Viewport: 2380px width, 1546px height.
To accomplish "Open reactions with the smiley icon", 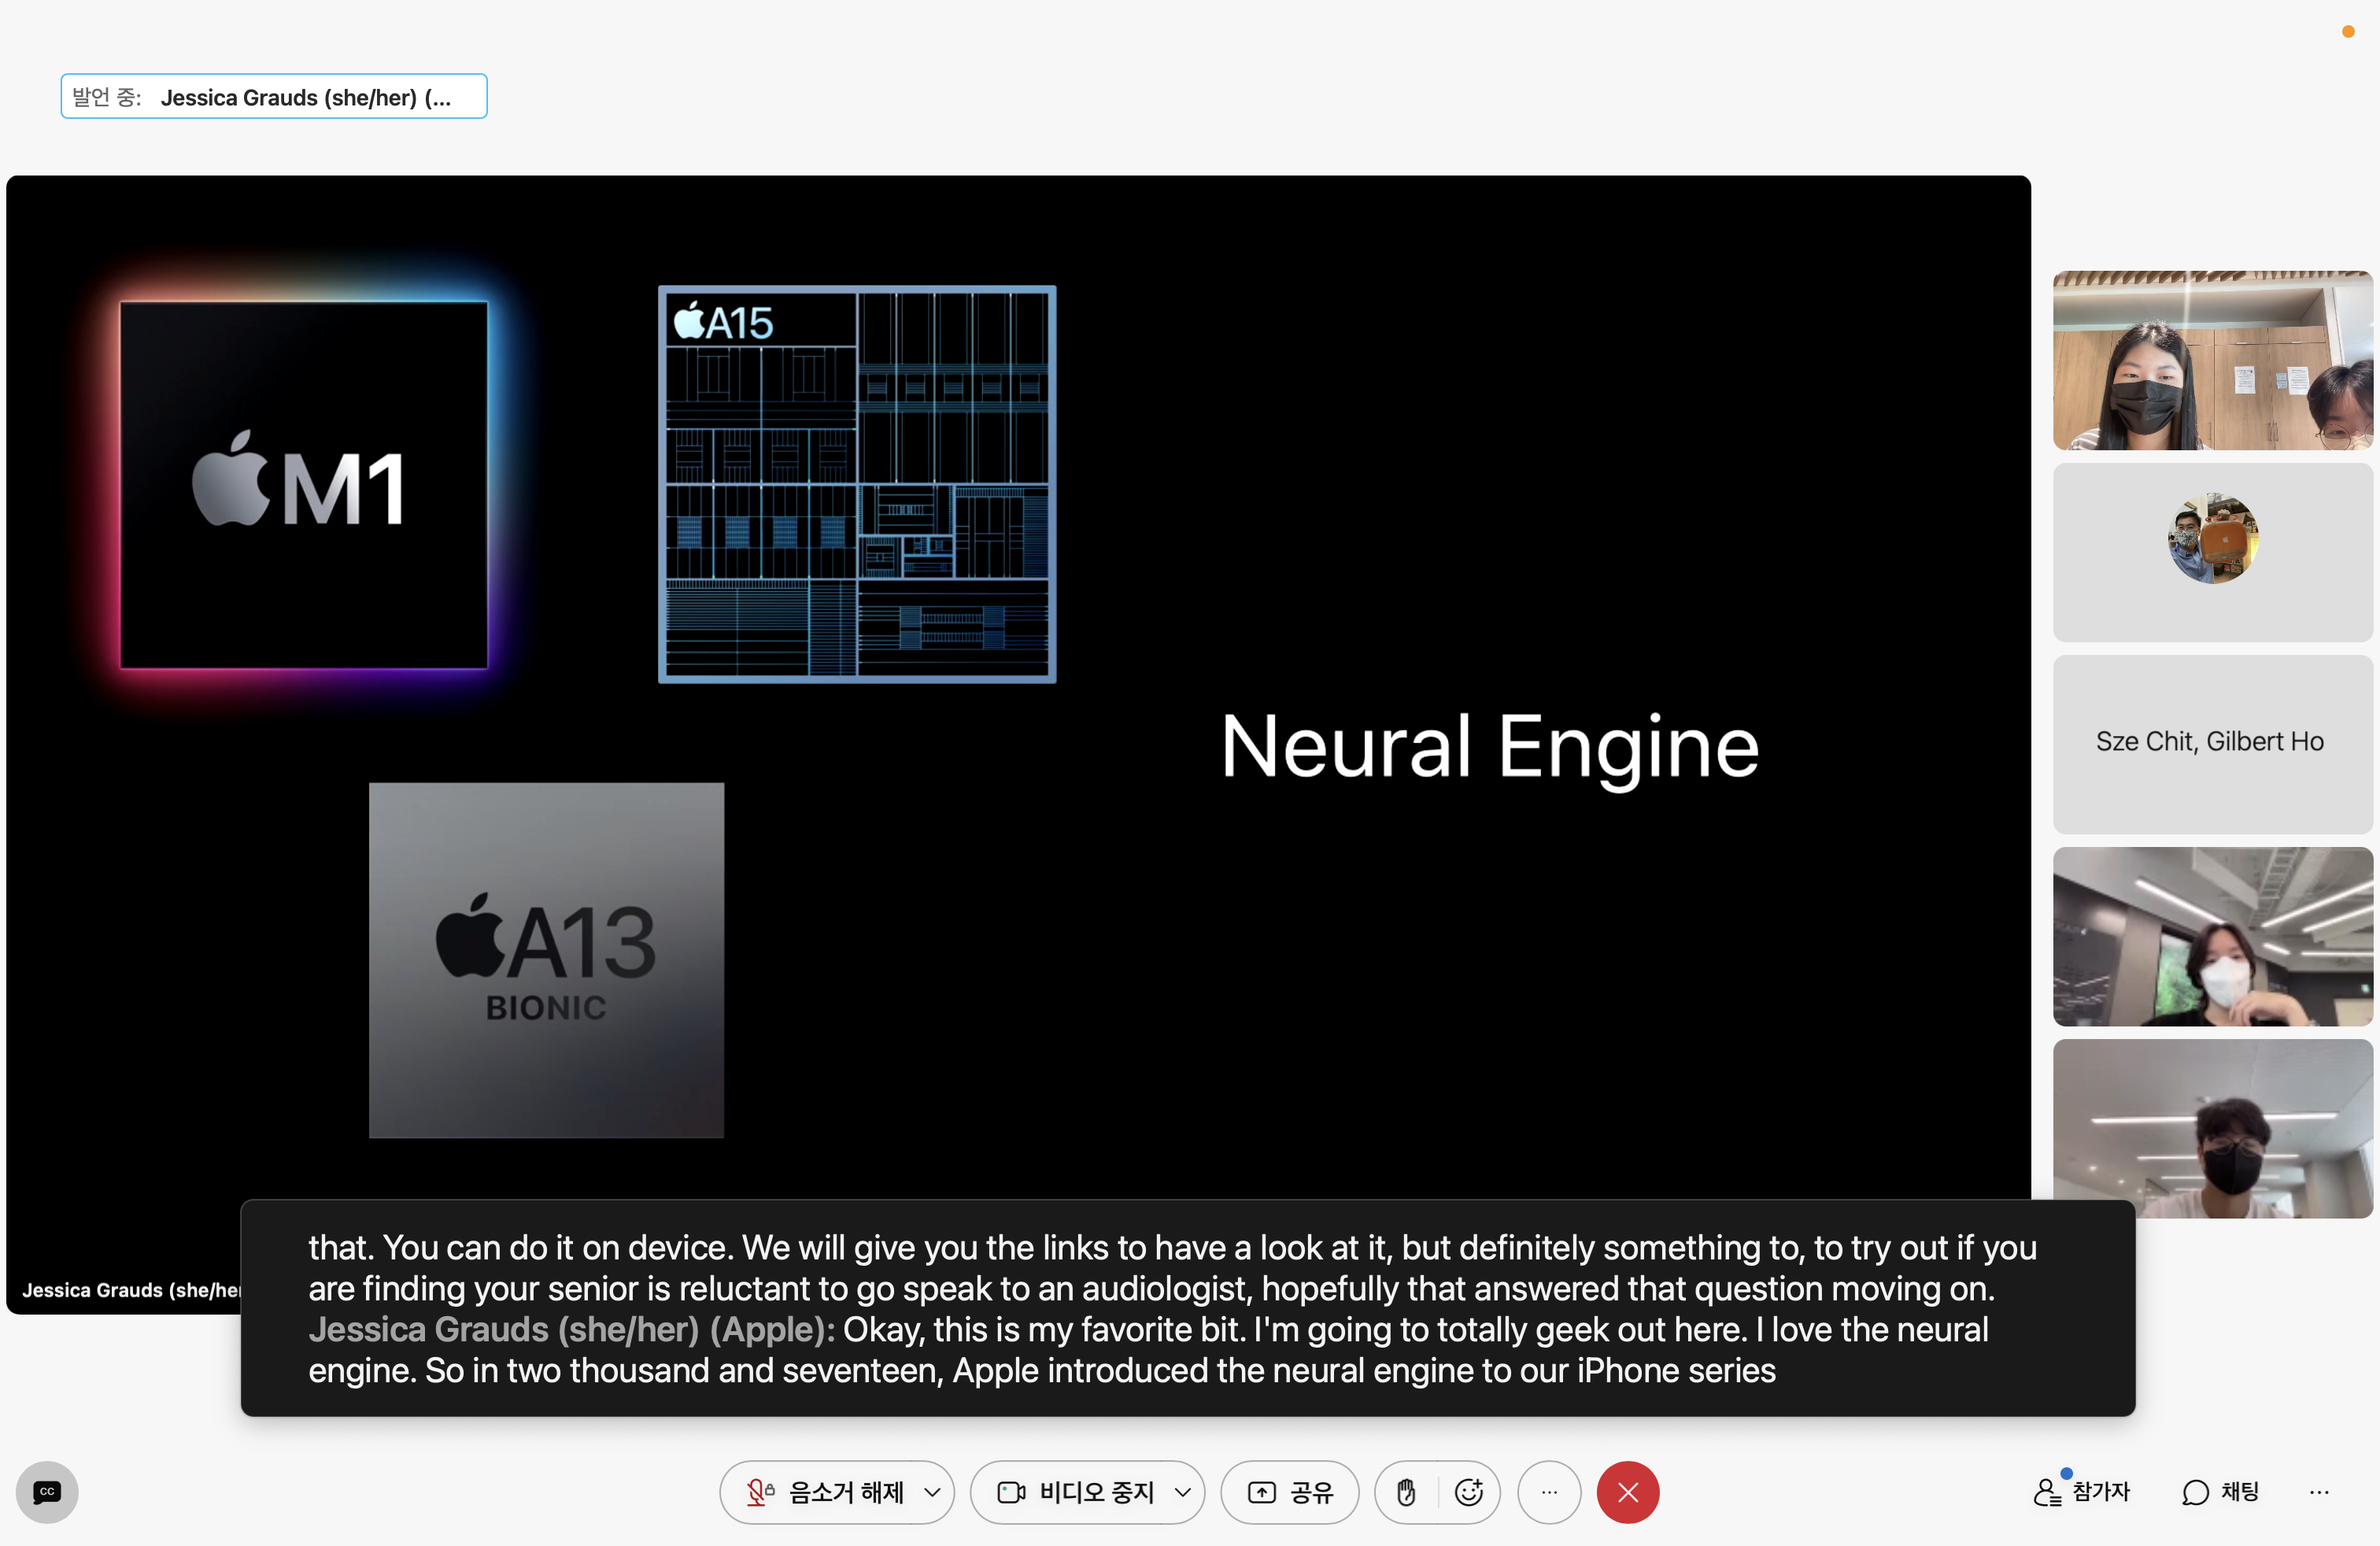I will tap(1468, 1492).
